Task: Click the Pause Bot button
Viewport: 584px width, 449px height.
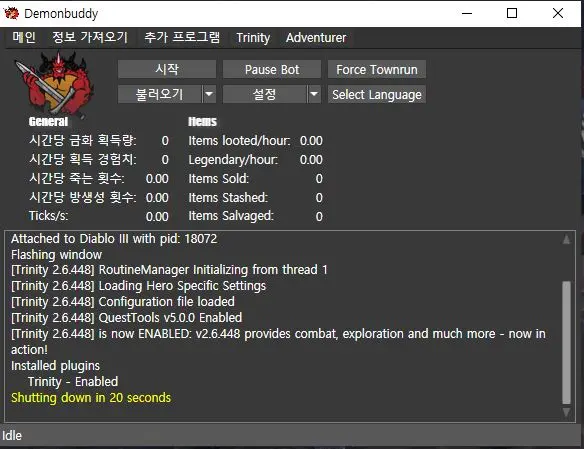Action: point(272,69)
